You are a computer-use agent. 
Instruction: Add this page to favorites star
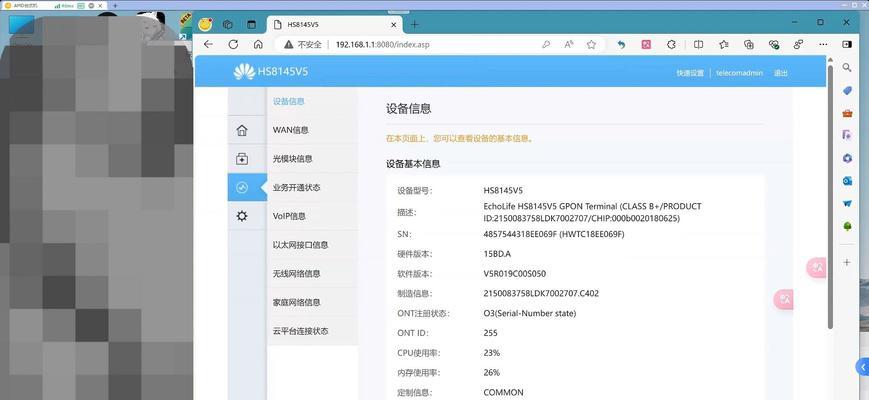tap(591, 45)
